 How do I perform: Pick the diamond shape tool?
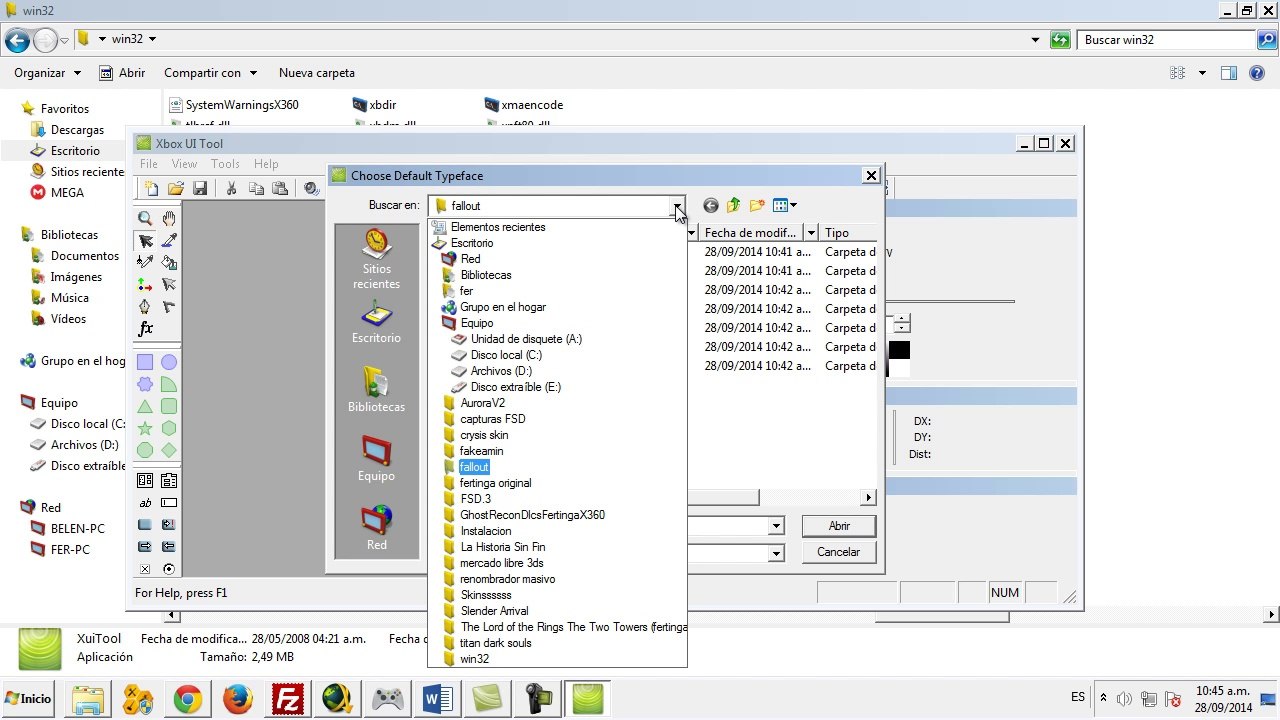(x=169, y=450)
